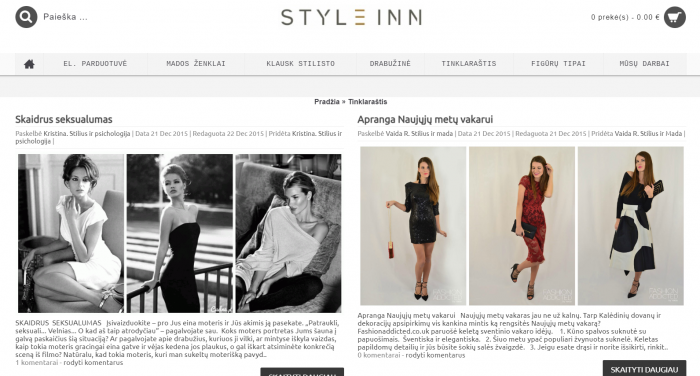Select Klausk Stilisto menu item
Viewport: 700px width, 376px height.
(x=300, y=64)
